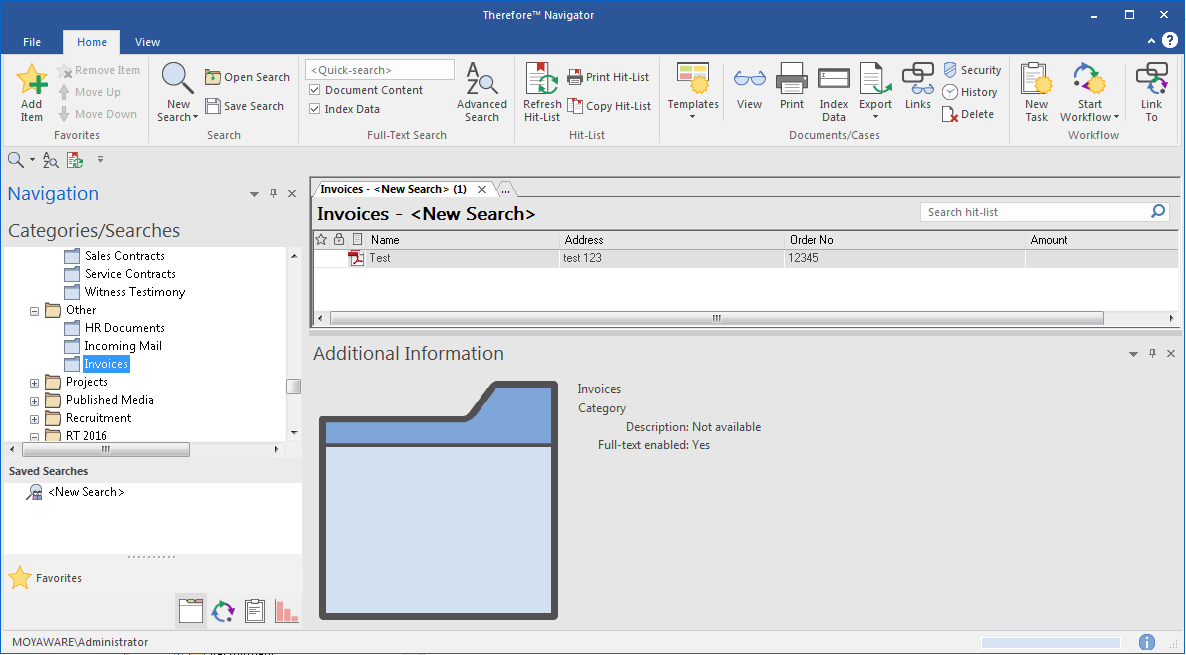Screen dimensions: 1186x655
Task: Switch to the View ribbon tab
Action: pyautogui.click(x=147, y=42)
